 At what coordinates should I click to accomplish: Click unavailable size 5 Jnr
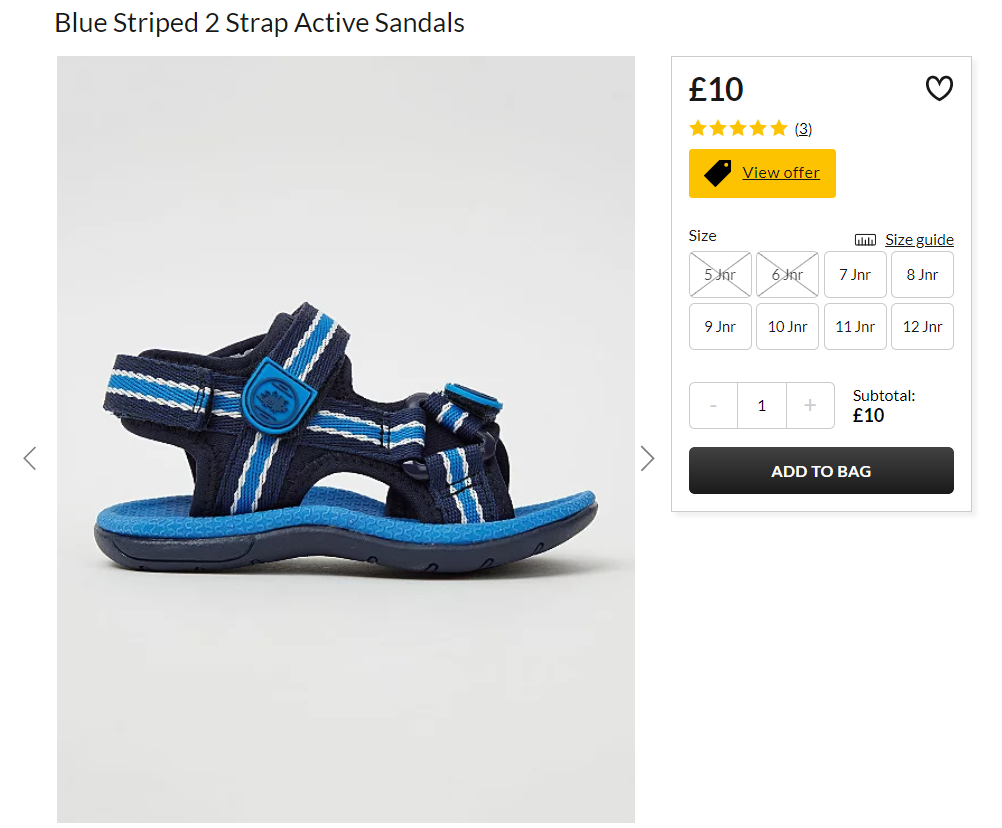[720, 275]
